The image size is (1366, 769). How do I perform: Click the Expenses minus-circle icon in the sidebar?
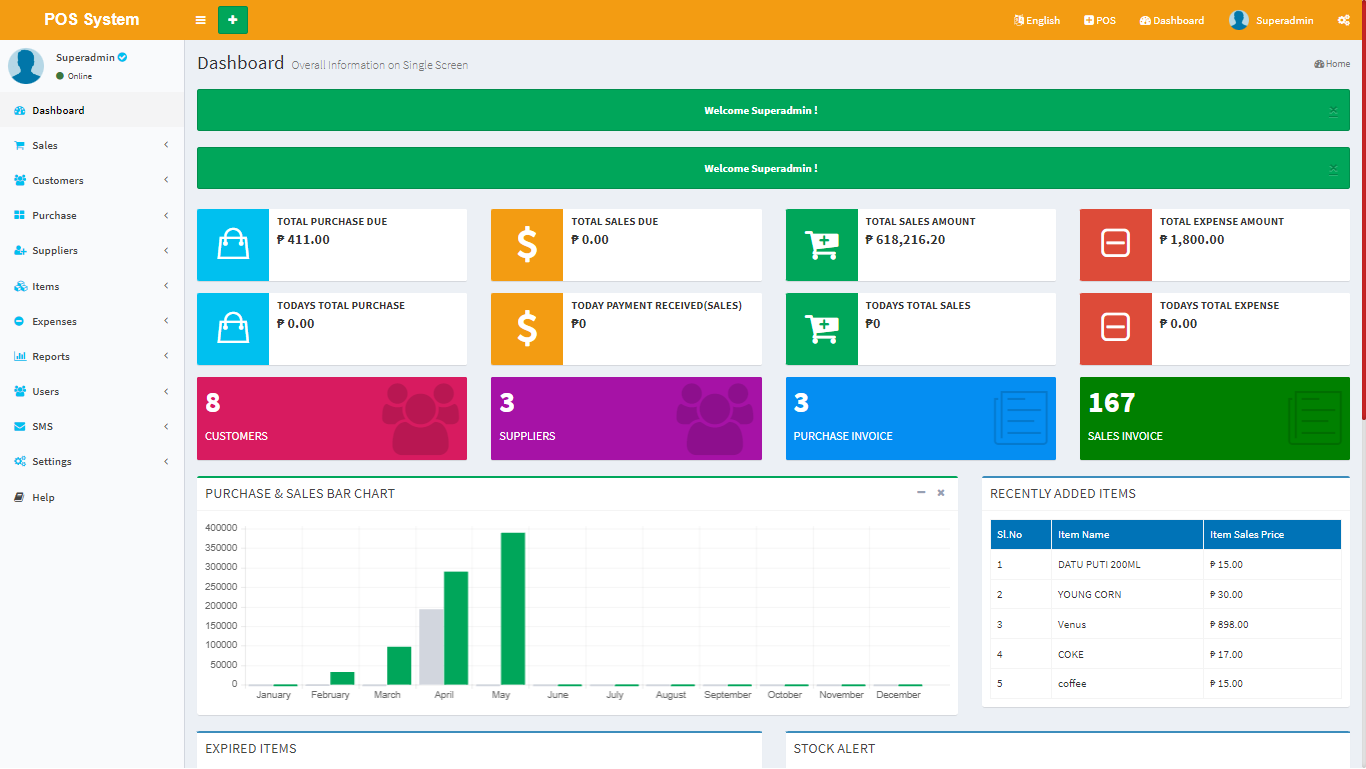[19, 322]
